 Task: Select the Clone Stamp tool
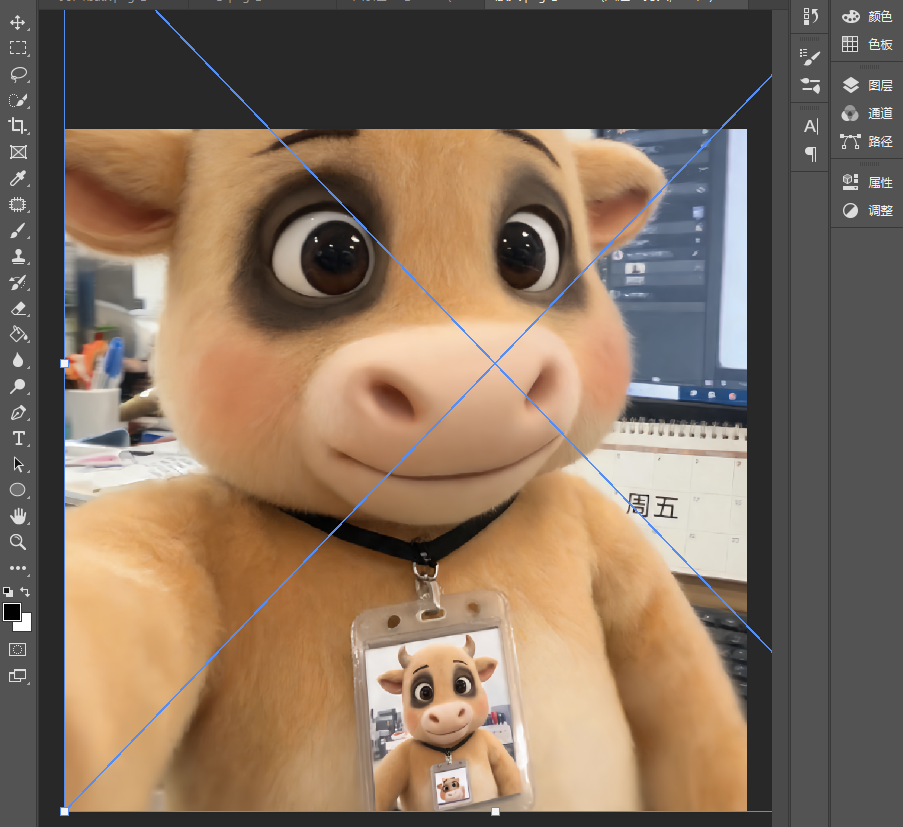(x=18, y=257)
